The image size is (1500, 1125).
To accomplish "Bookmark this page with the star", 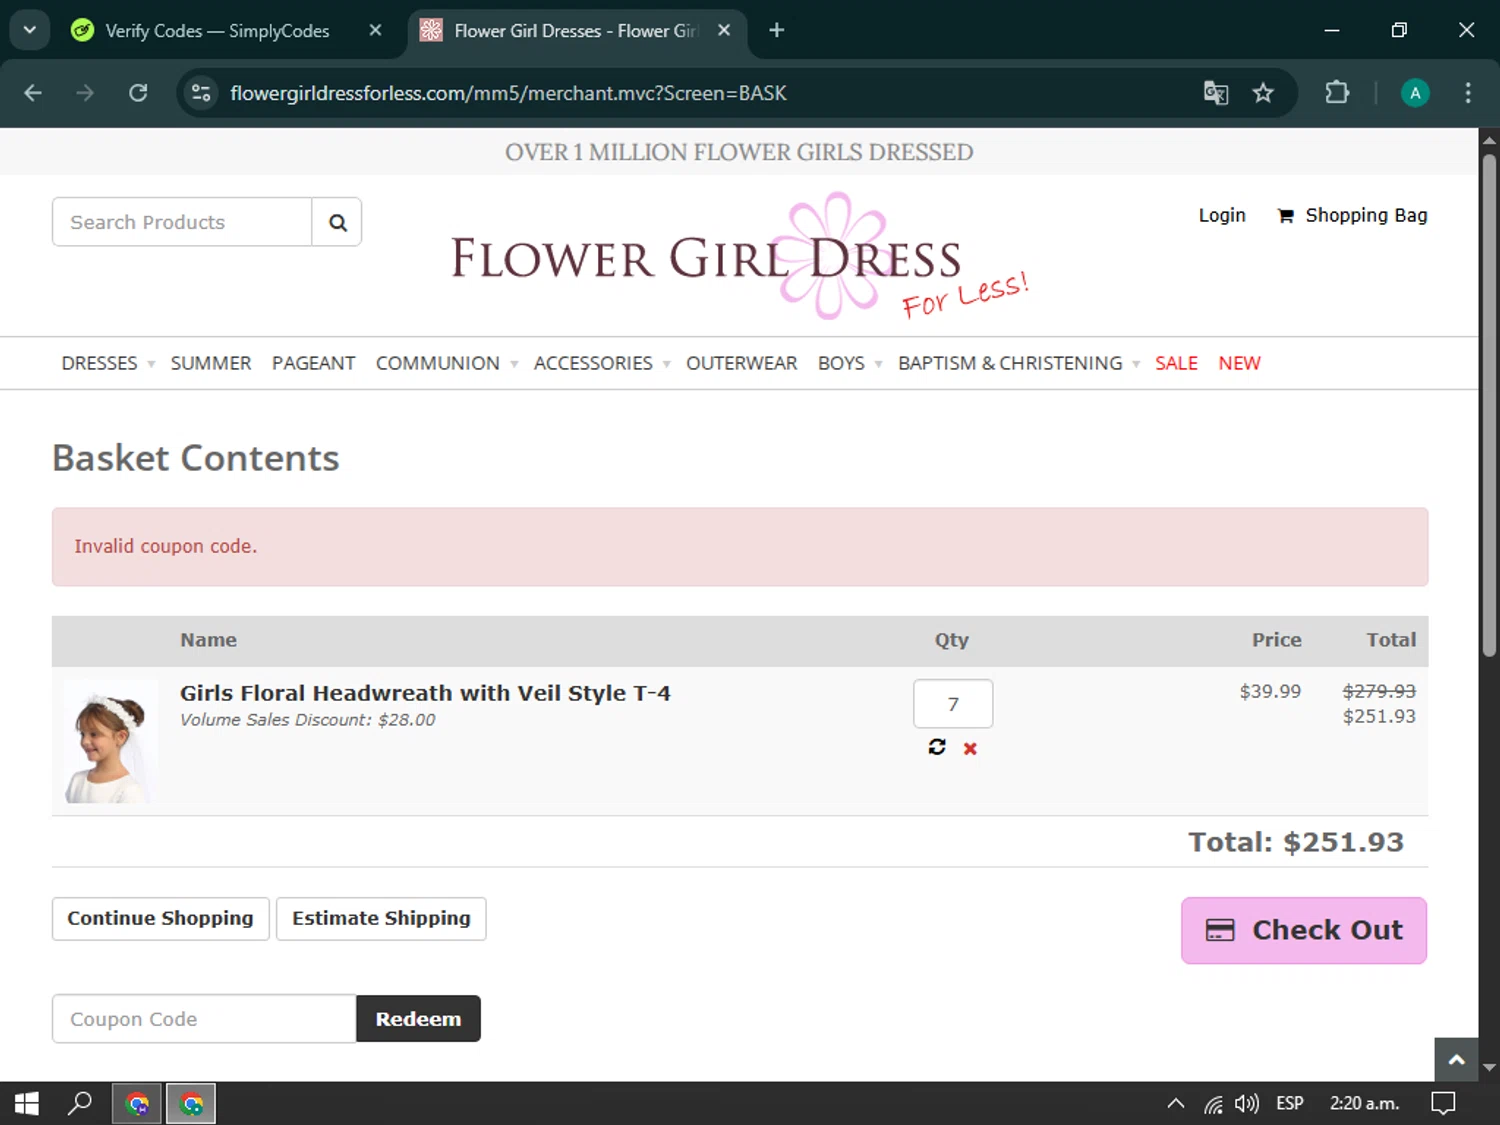I will tap(1263, 93).
